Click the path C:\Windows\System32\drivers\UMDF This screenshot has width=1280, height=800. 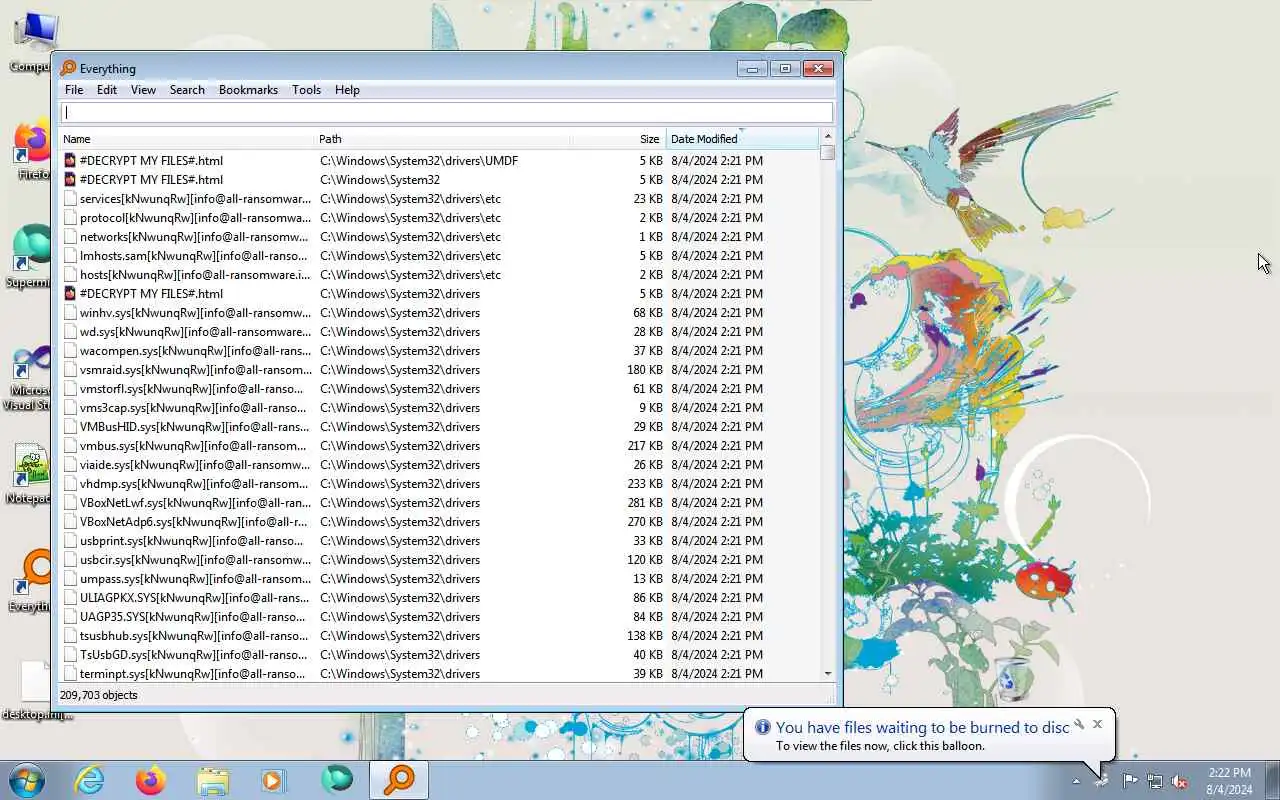[x=419, y=160]
